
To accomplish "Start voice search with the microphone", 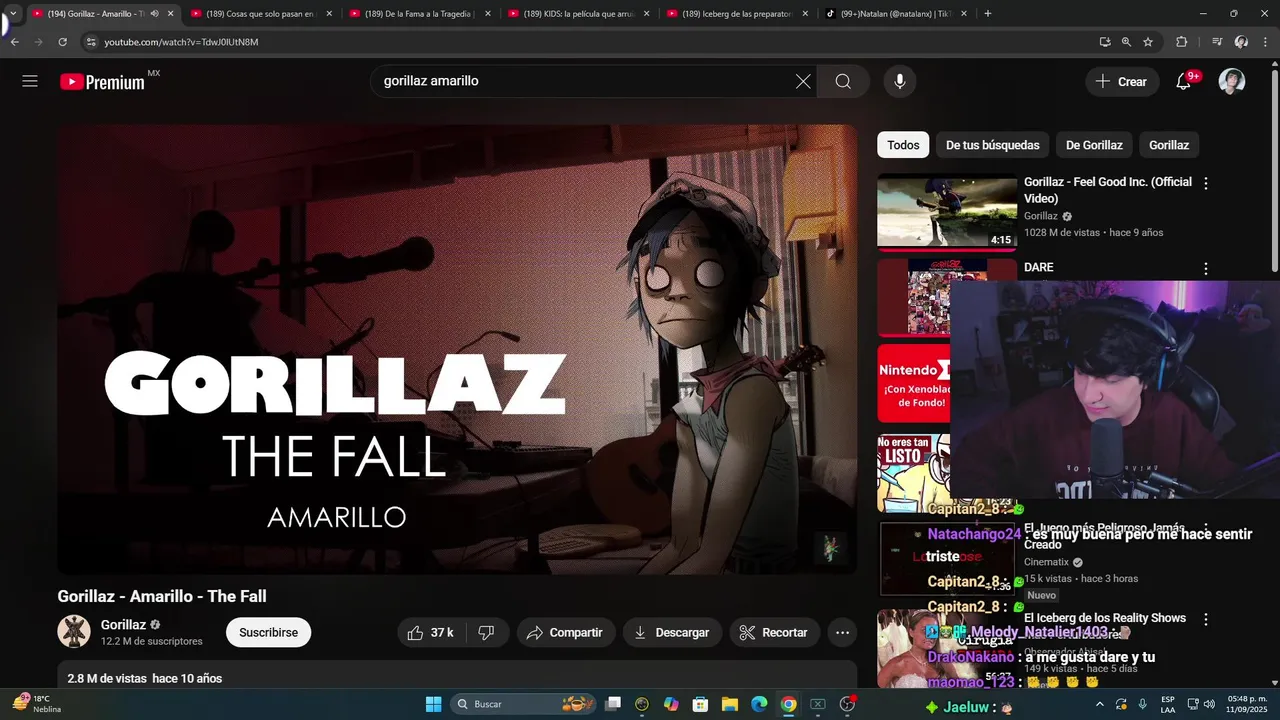I will pos(900,82).
